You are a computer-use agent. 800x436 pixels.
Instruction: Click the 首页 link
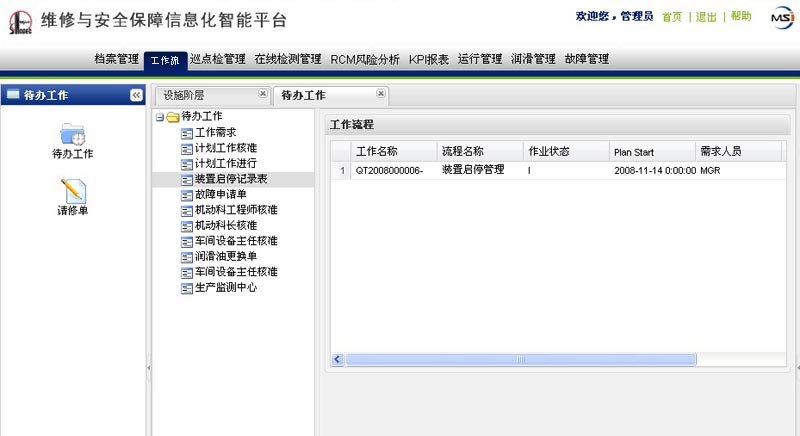[x=672, y=17]
